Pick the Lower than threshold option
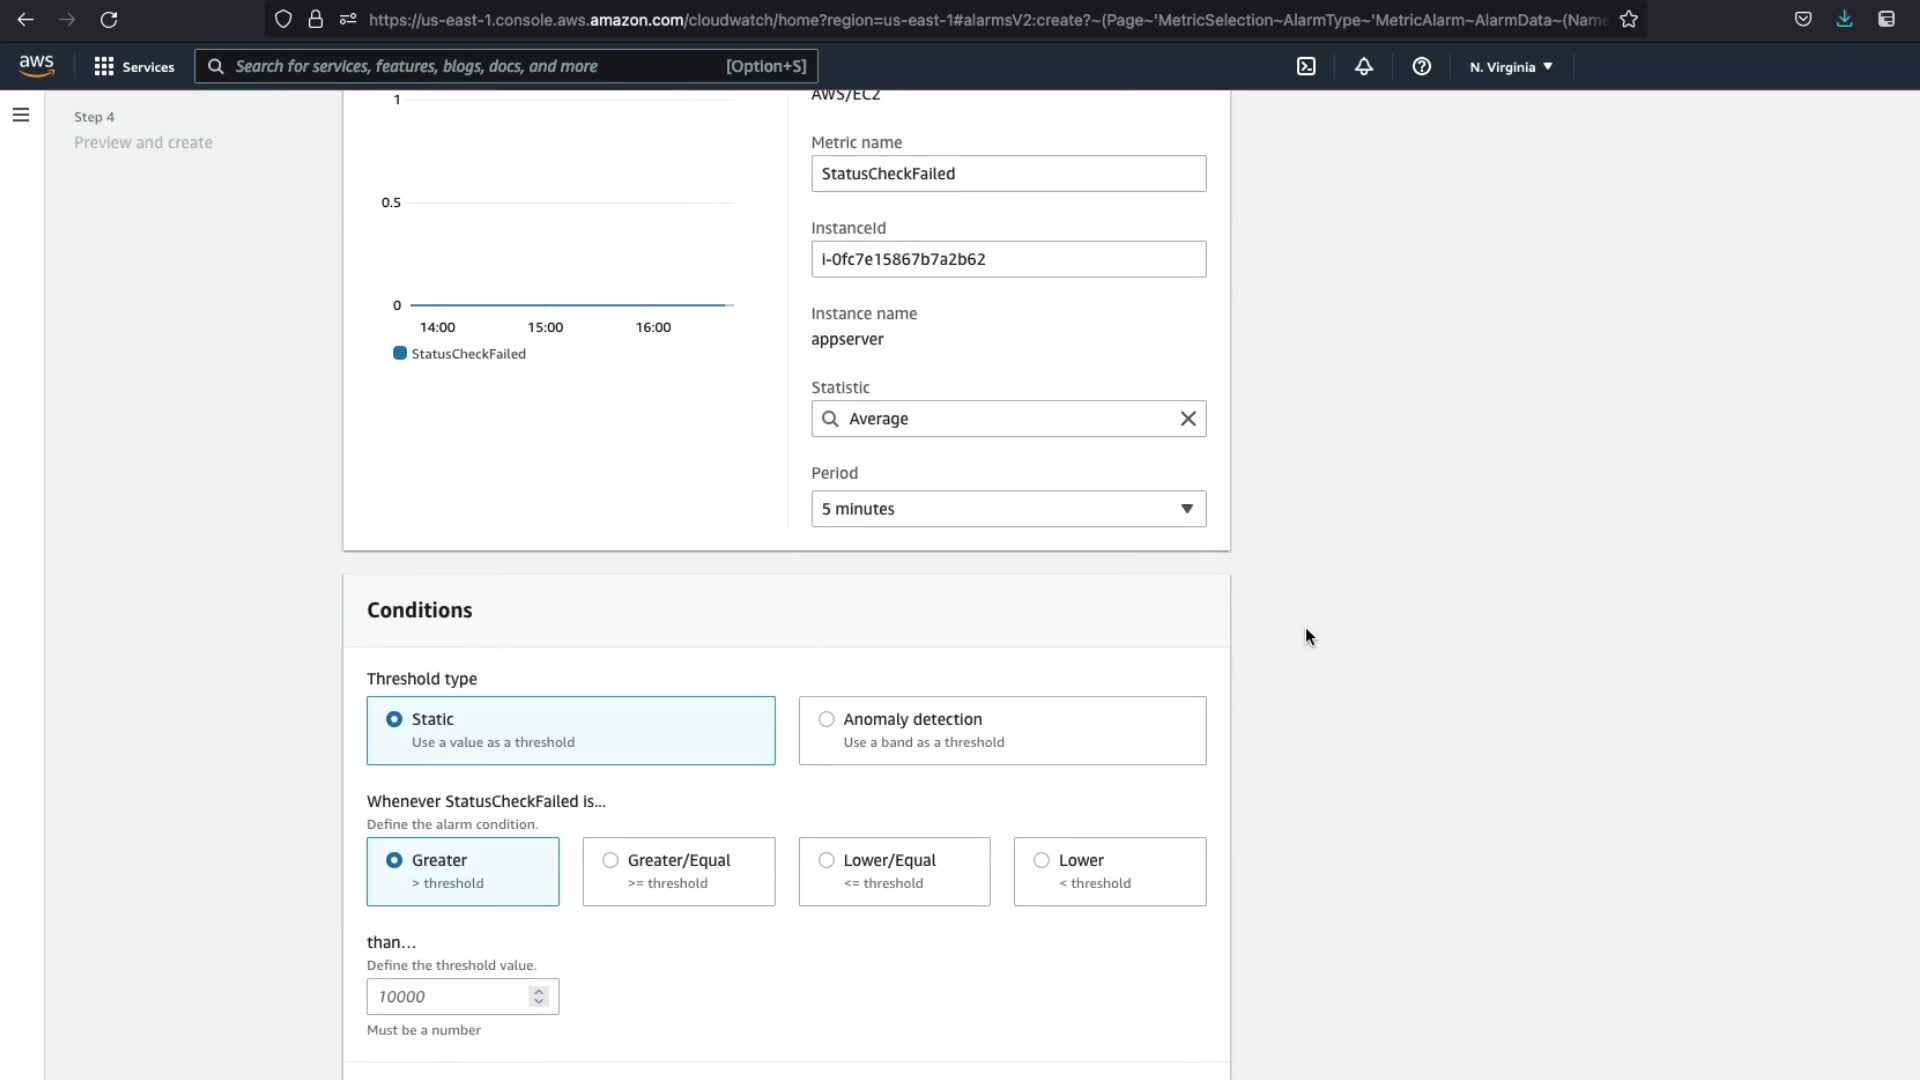Viewport: 1920px width, 1080px height. (x=1041, y=860)
